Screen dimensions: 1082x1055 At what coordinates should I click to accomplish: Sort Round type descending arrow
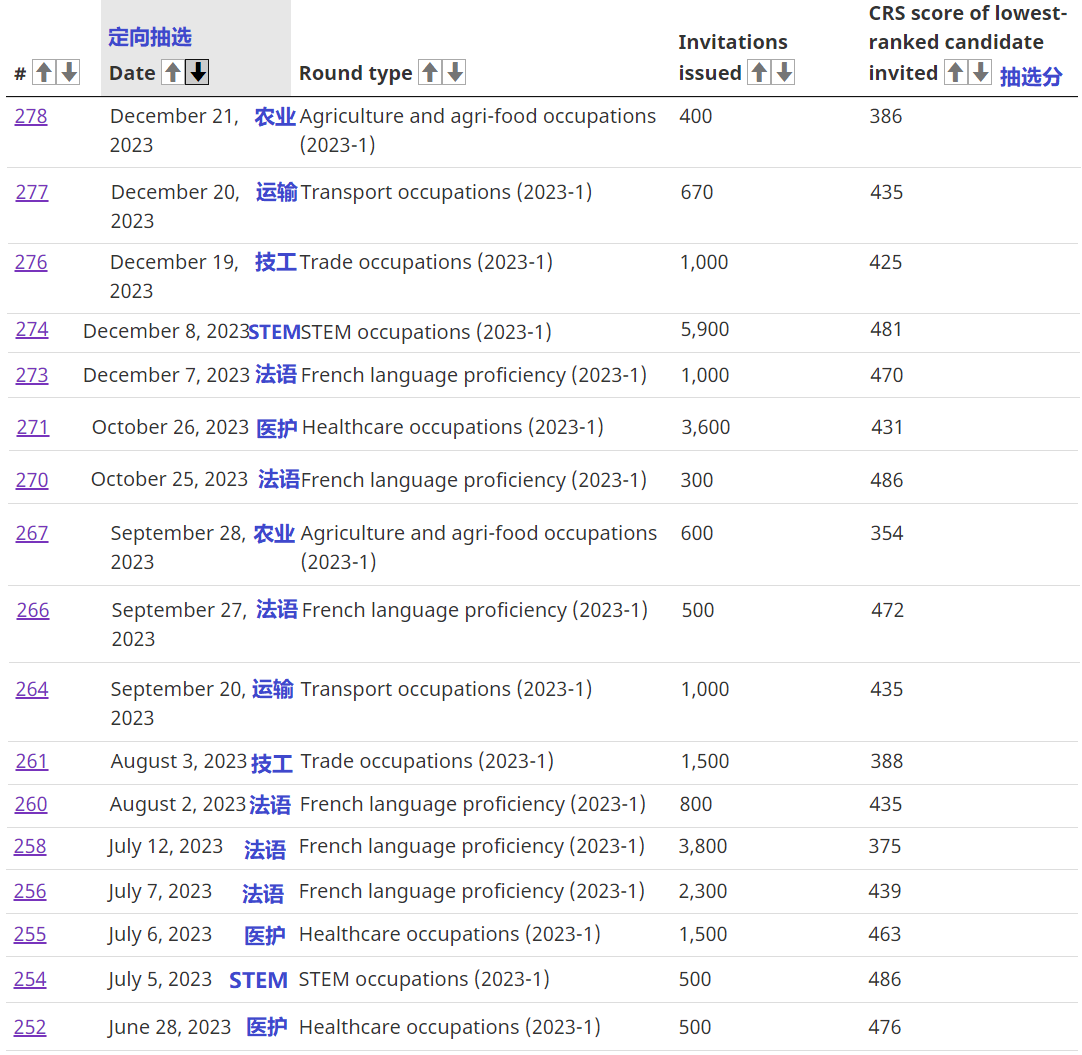coord(454,72)
